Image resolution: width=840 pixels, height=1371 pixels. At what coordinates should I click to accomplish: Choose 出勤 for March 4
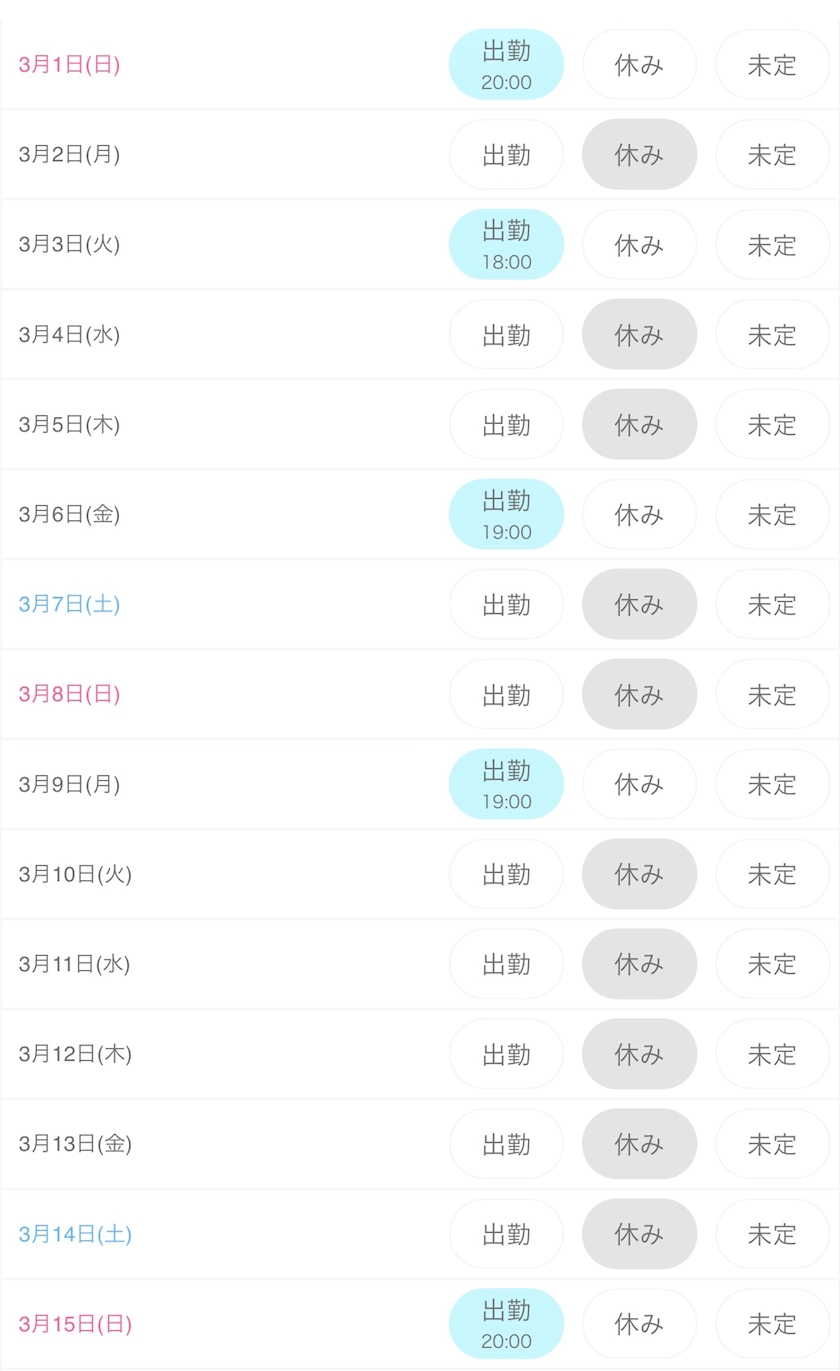pos(506,335)
